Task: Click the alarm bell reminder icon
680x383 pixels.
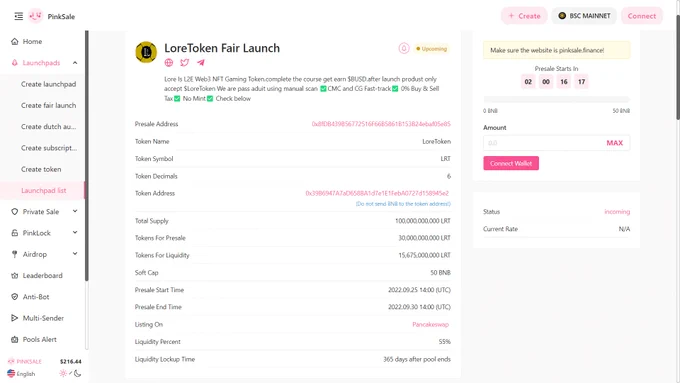Action: click(x=404, y=49)
